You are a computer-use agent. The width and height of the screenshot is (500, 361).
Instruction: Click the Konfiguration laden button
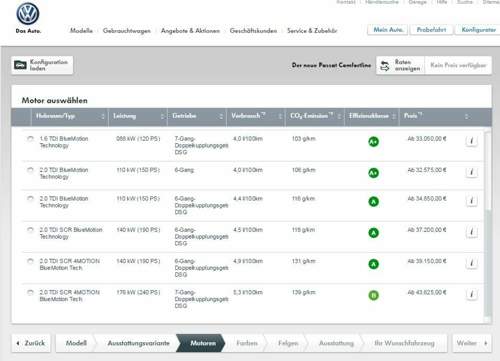[x=42, y=65]
